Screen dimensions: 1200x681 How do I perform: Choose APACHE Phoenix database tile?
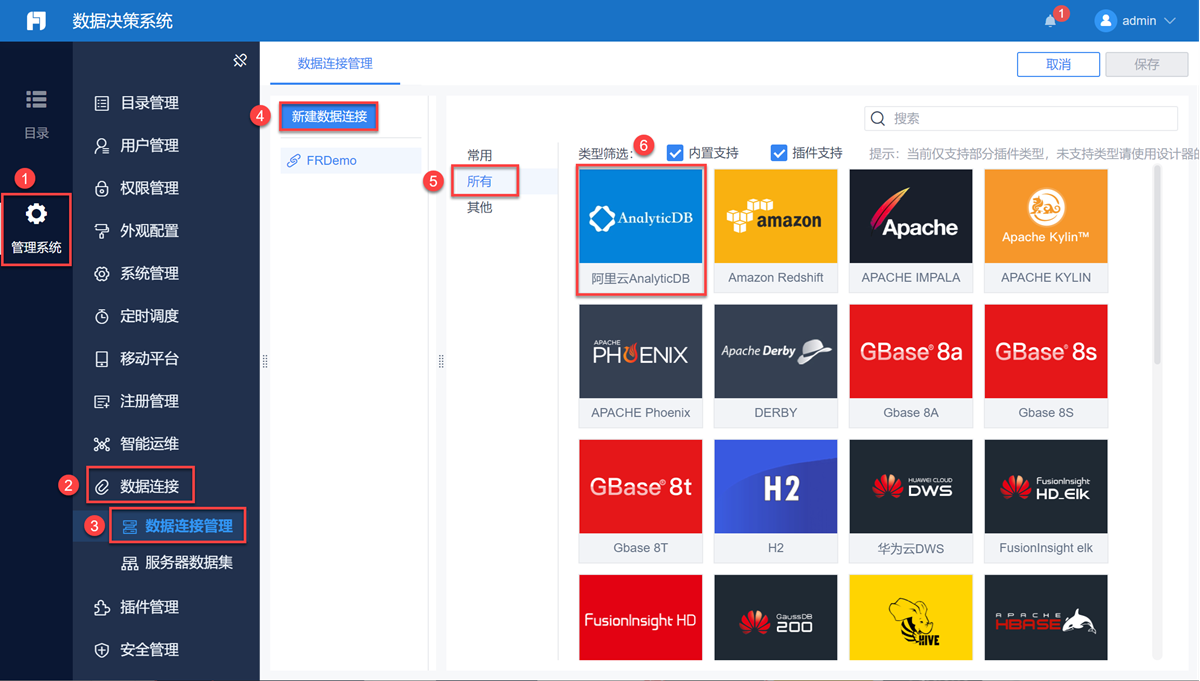pos(641,365)
